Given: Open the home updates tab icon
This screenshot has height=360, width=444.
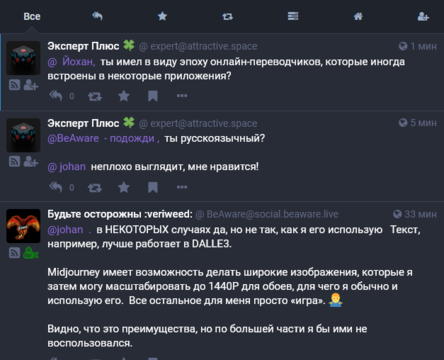Looking at the screenshot, I should [358, 16].
